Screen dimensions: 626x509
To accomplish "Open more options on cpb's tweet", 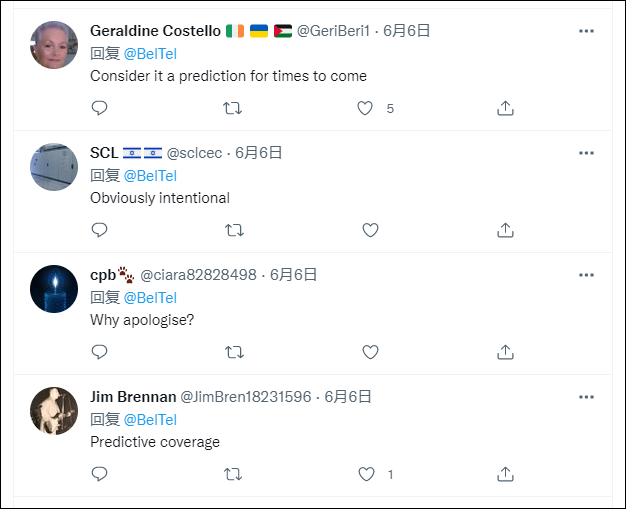I will click(586, 275).
